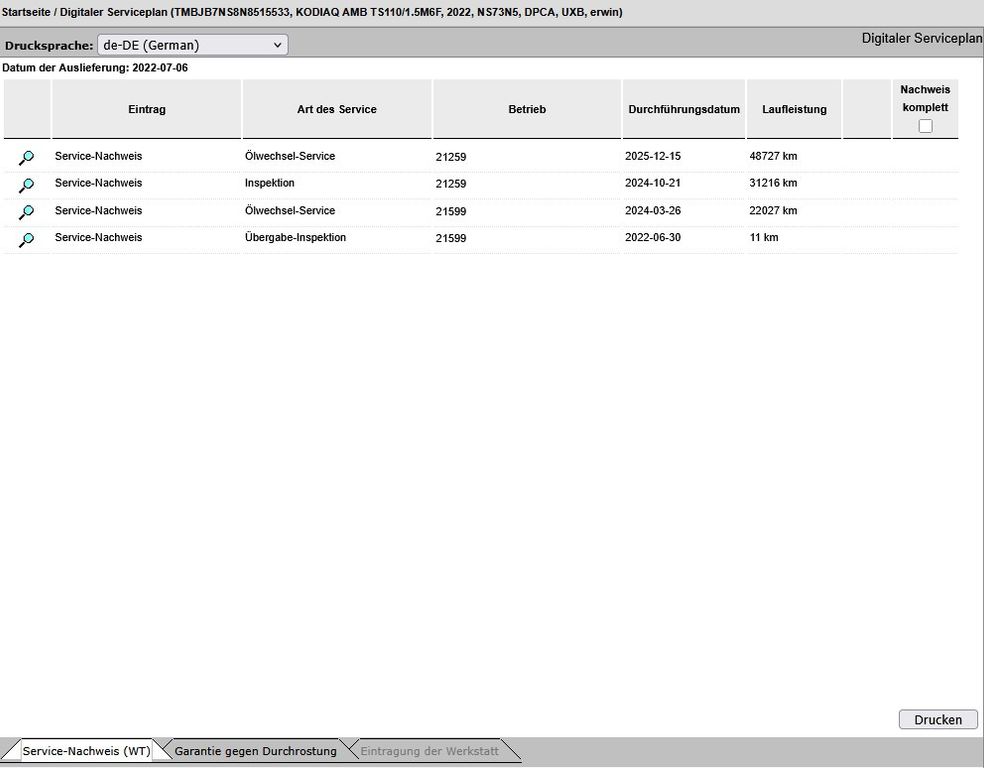
Task: Click the Übergabe-Inspektion service type cell
Action: 295,238
